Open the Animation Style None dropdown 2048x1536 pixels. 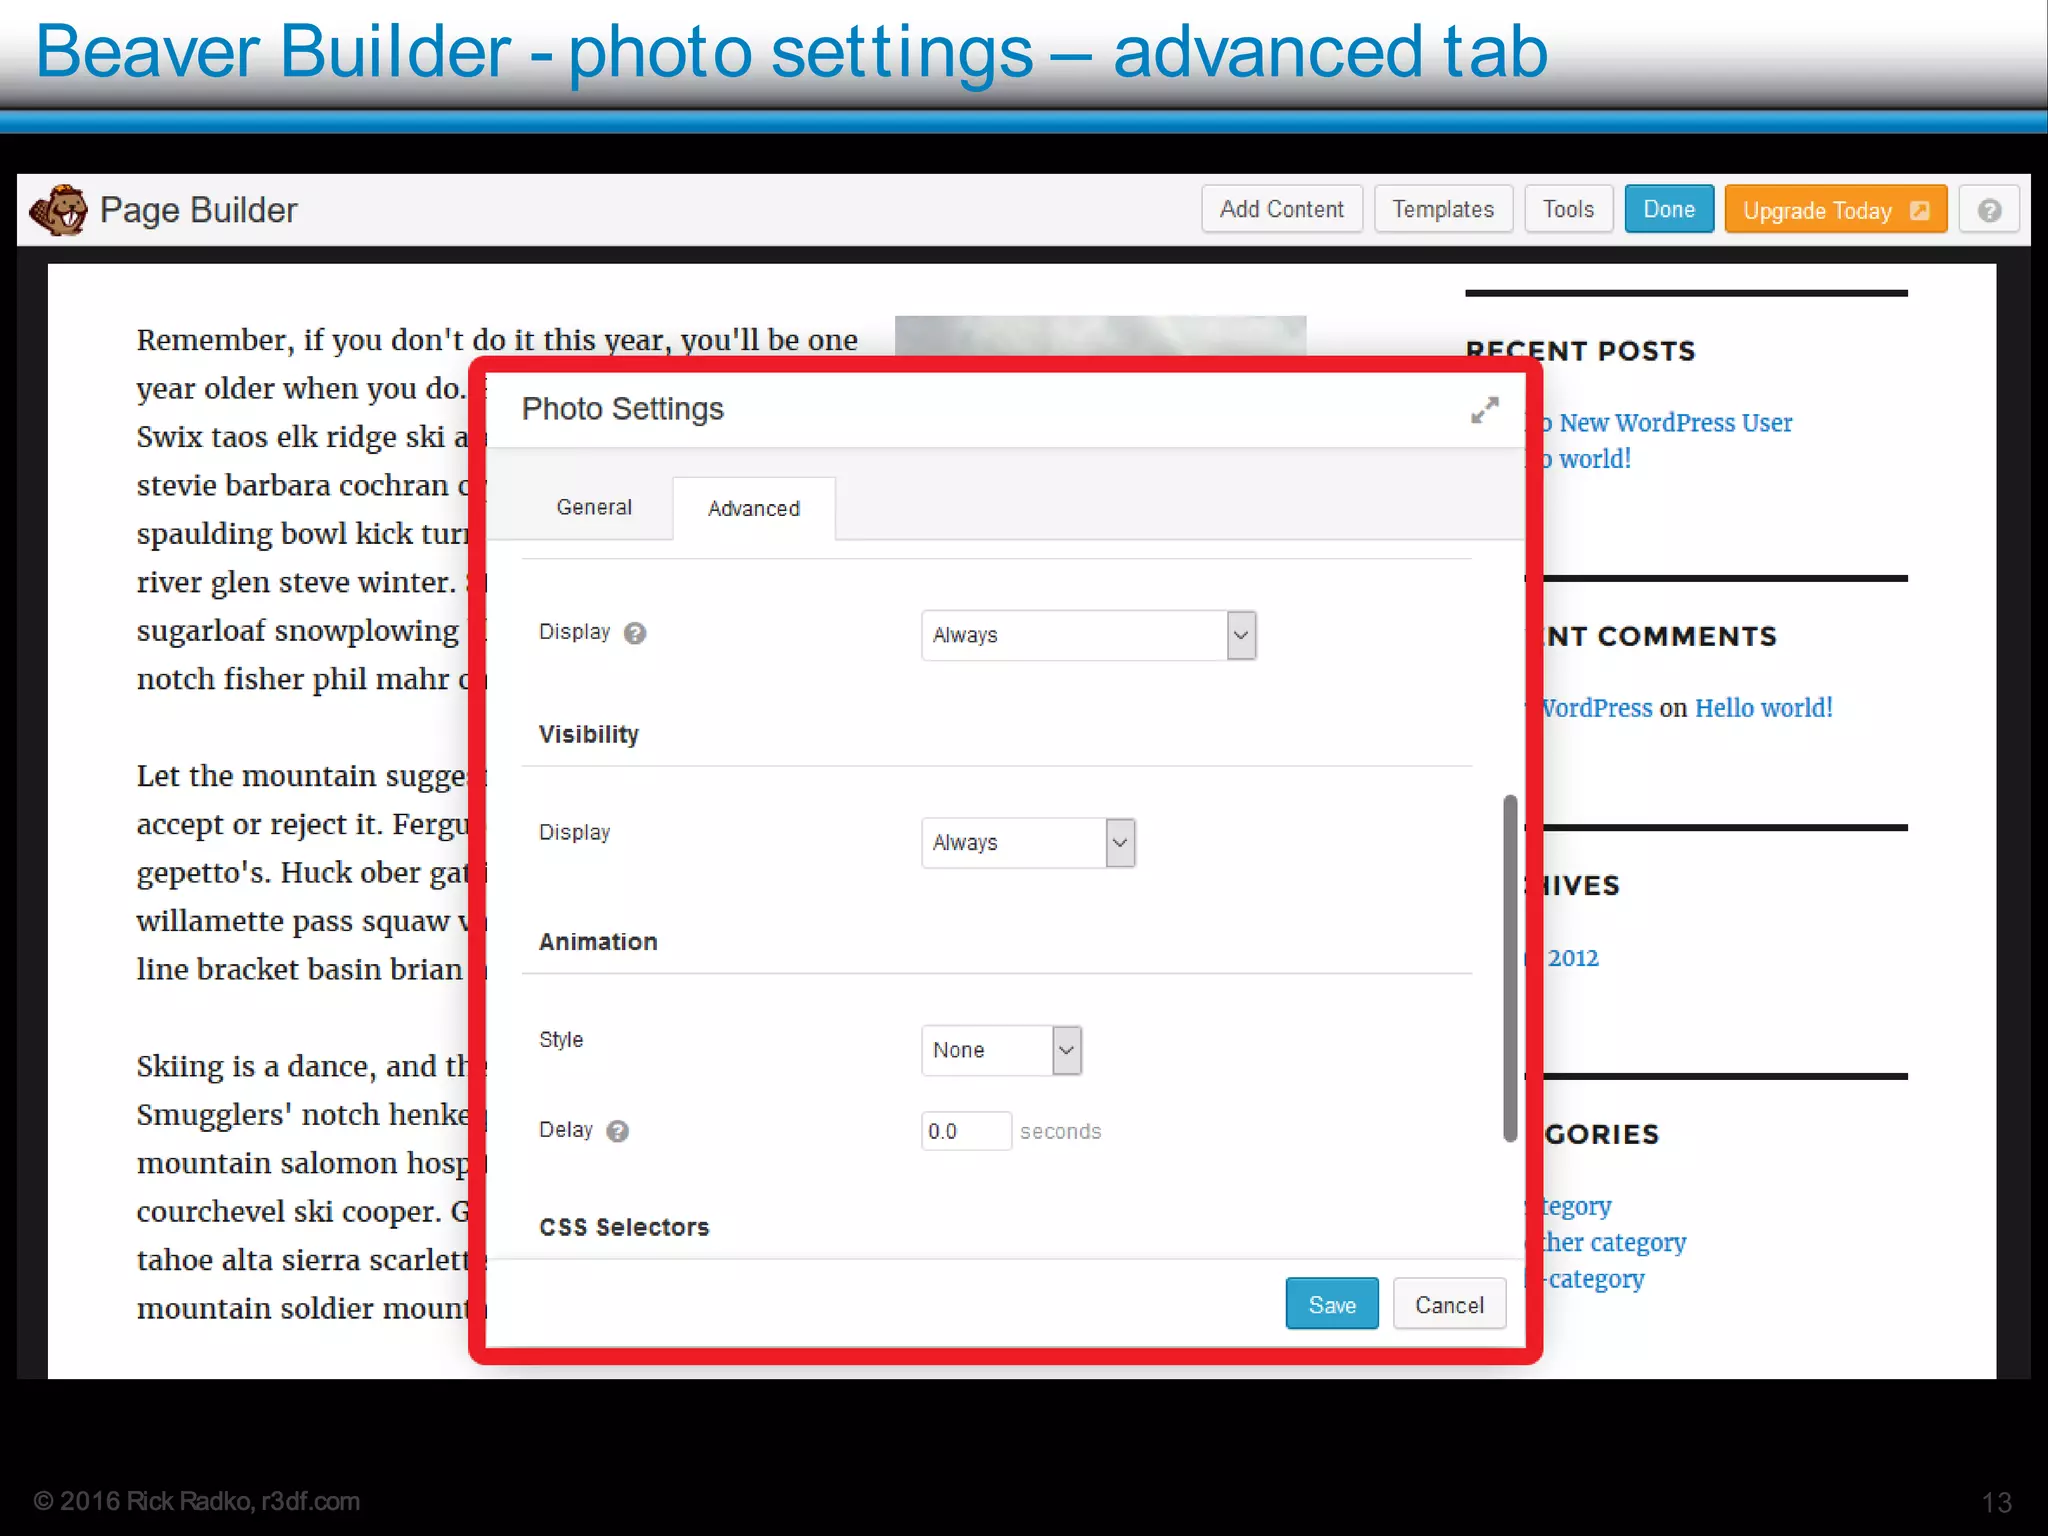[1001, 1050]
